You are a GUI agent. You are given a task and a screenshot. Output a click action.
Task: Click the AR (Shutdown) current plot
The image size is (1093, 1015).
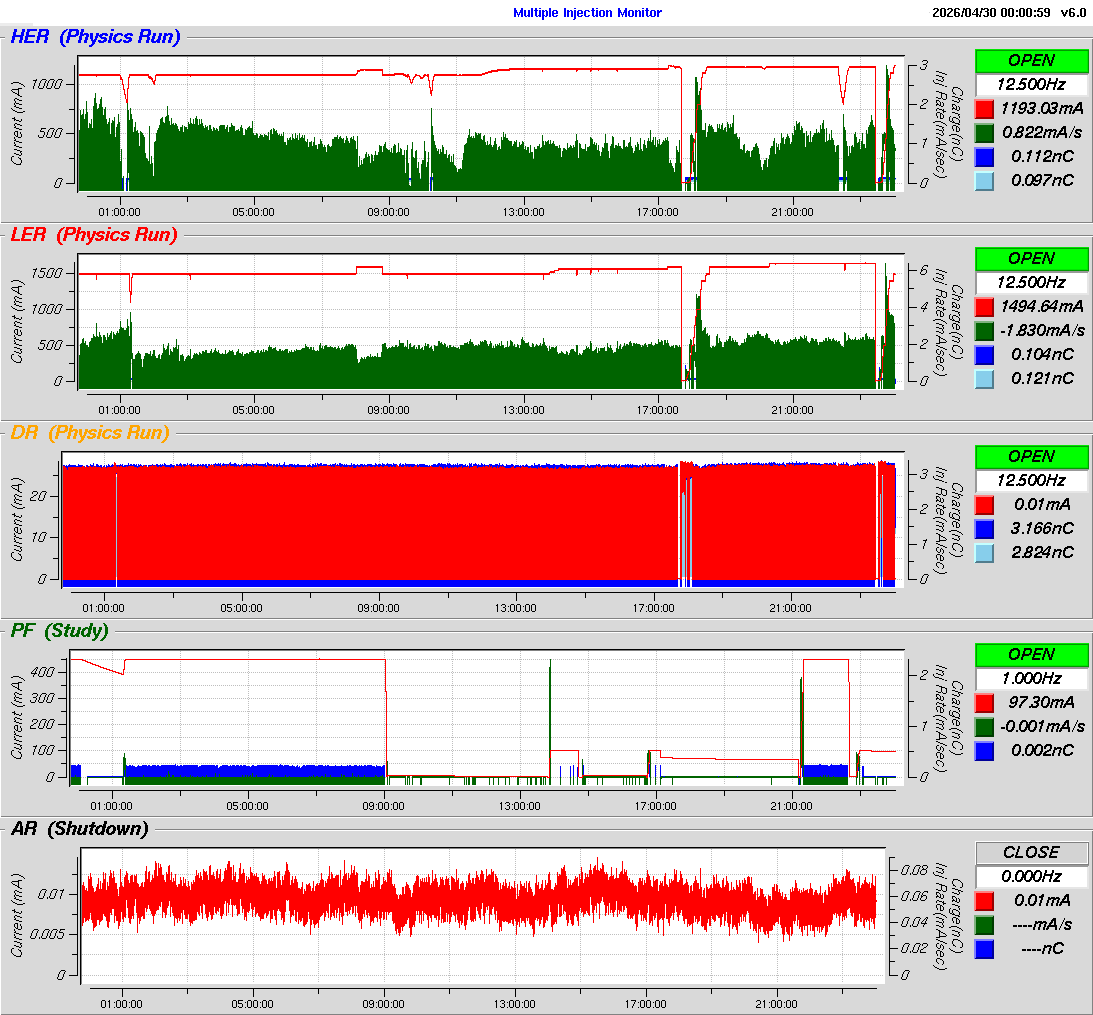tap(483, 915)
